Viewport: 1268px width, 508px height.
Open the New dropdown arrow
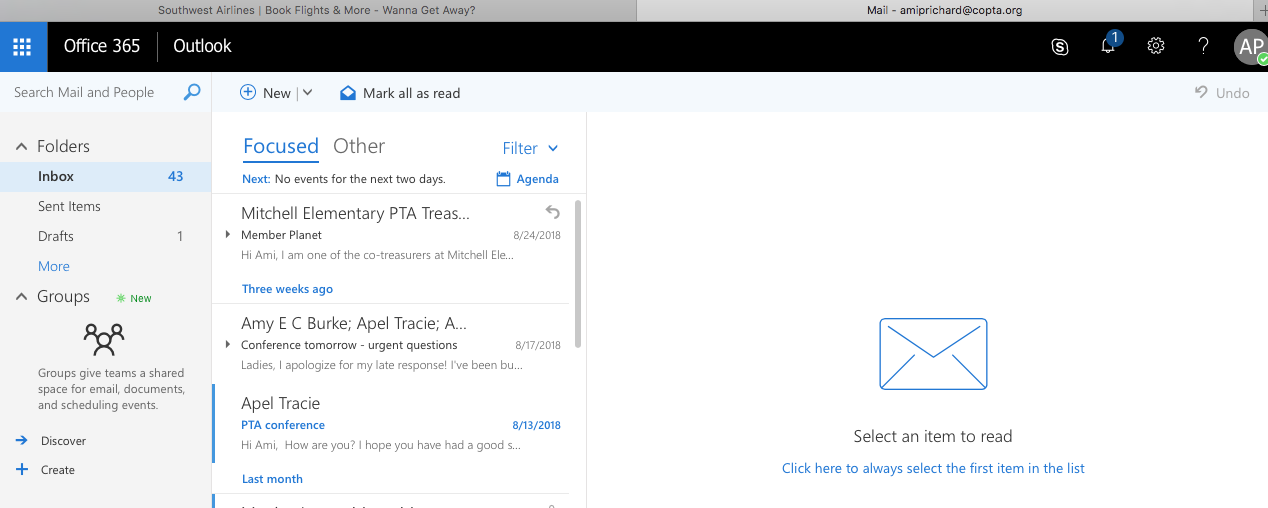coord(307,92)
